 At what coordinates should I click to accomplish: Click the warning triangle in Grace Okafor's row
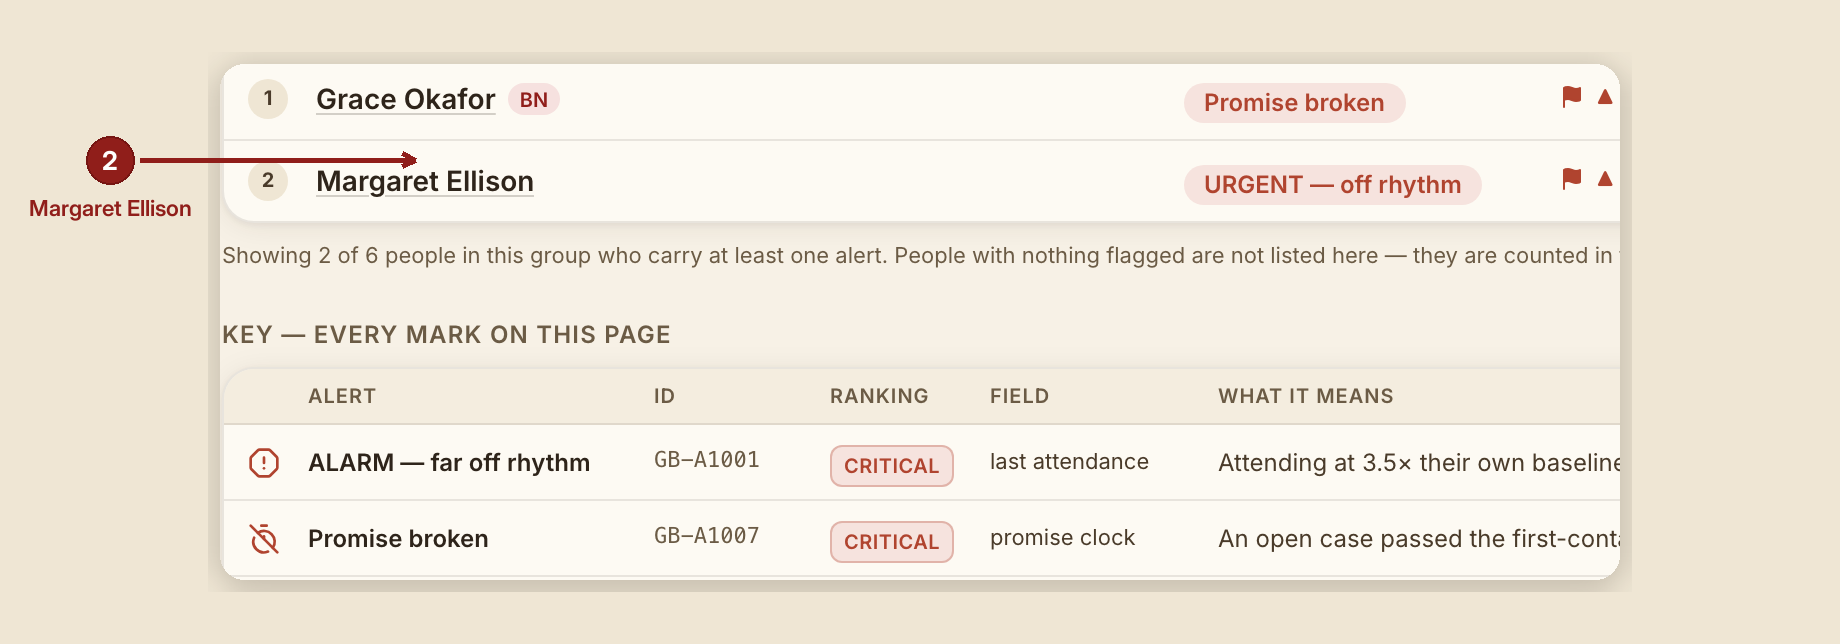tap(1605, 97)
